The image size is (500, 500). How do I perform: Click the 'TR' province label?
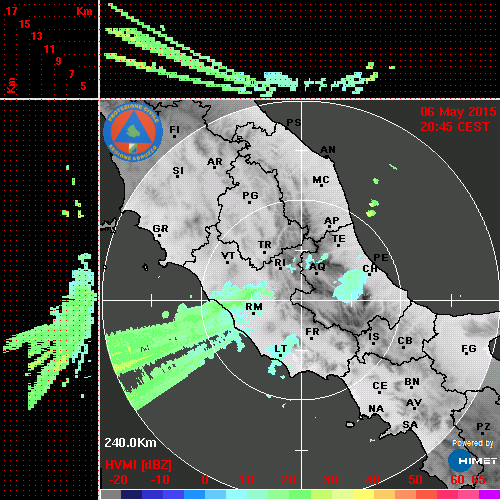pyautogui.click(x=265, y=245)
